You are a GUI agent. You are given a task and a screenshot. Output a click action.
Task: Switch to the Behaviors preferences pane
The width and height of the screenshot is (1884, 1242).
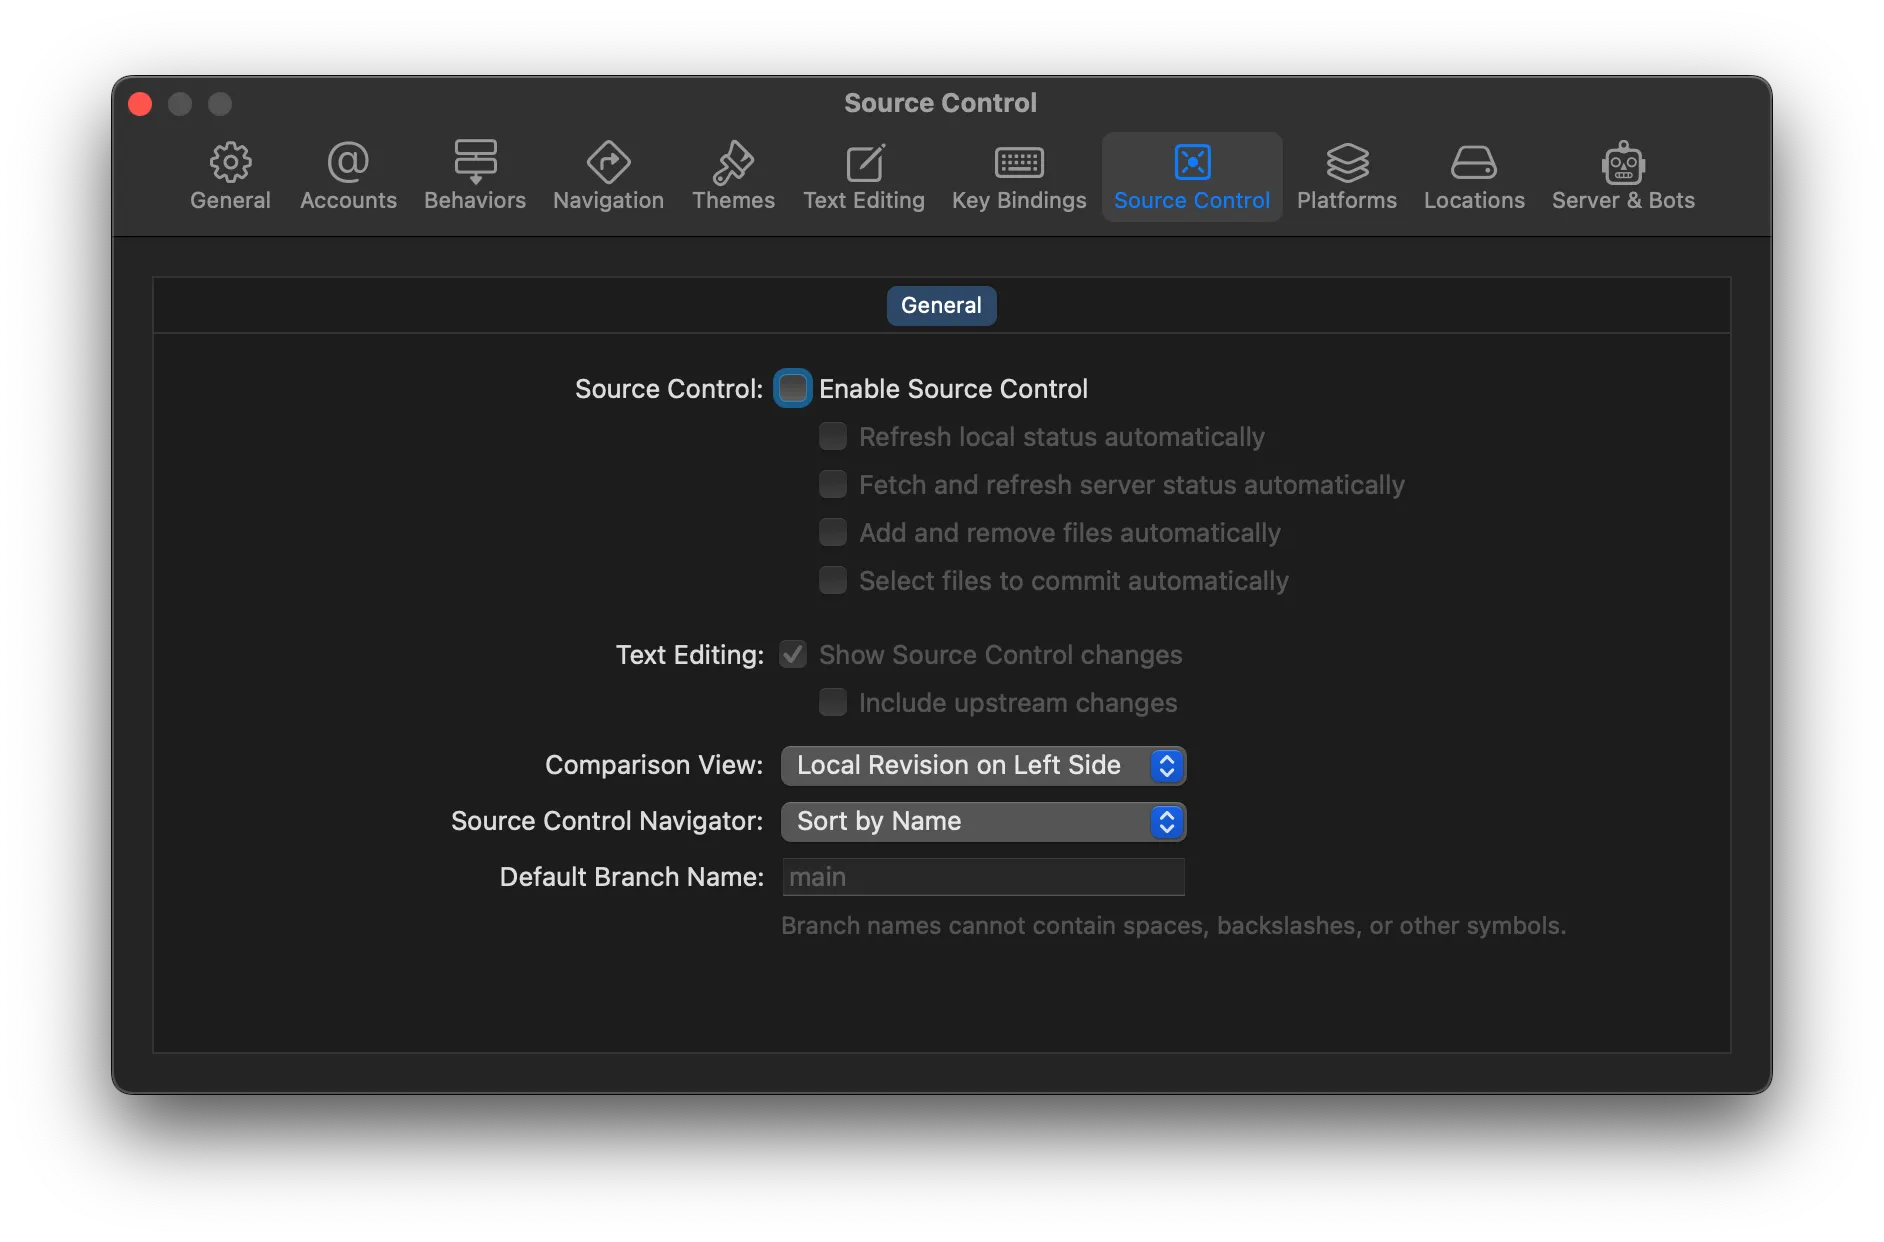click(x=475, y=176)
